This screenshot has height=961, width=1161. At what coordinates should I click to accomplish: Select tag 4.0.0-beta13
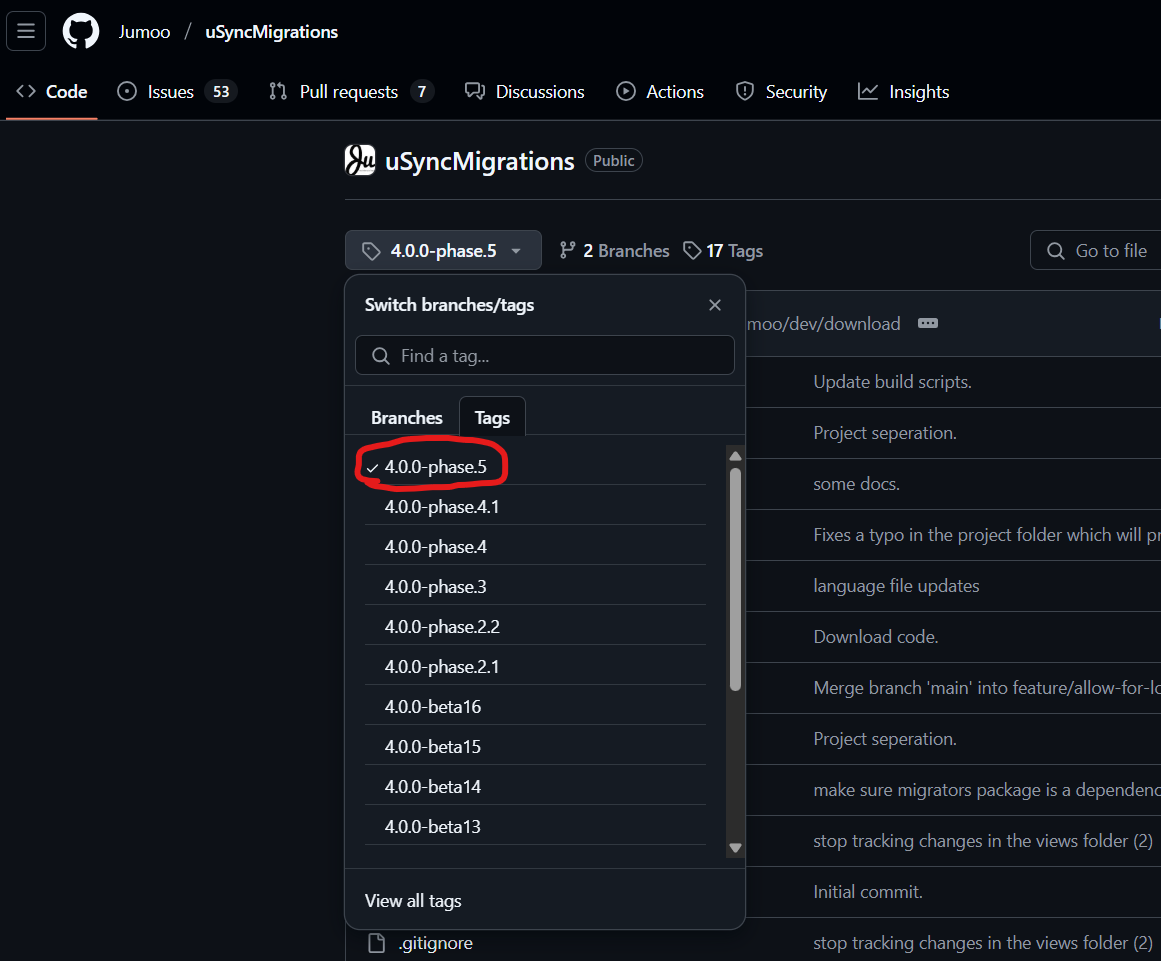pyautogui.click(x=535, y=826)
